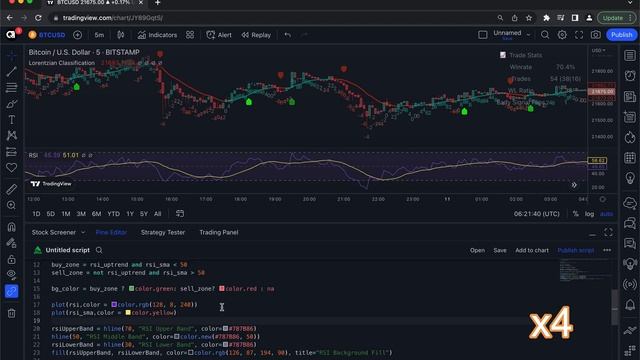Select the trend line drawing tool
Image resolution: width=640 pixels, height=360 pixels.
[x=11, y=71]
